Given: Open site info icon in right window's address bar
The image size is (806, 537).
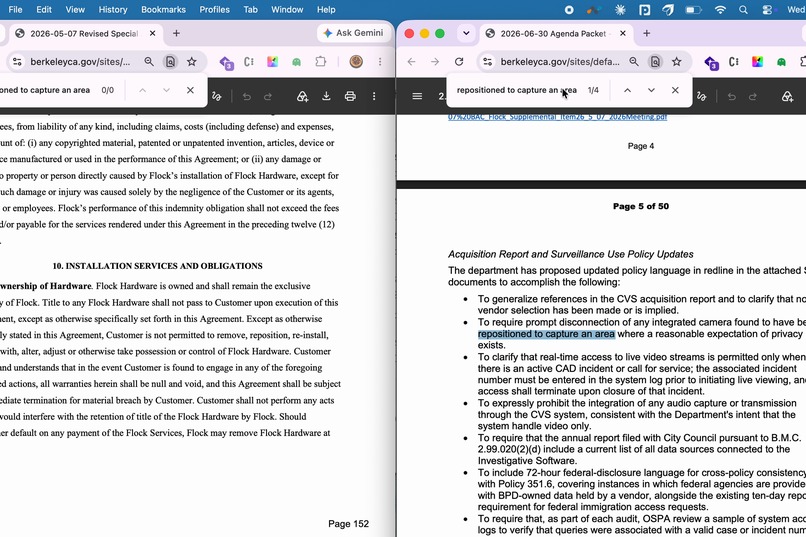Looking at the screenshot, I should click(487, 62).
